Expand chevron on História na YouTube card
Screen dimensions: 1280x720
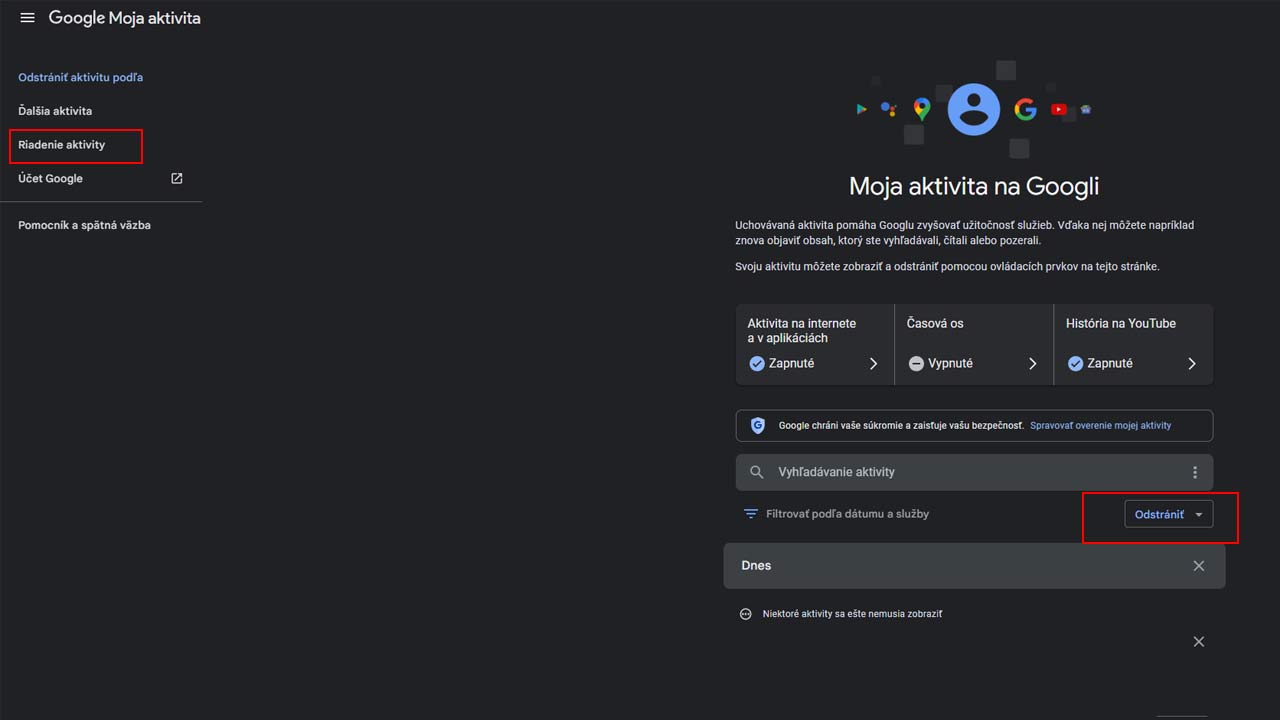(1192, 364)
